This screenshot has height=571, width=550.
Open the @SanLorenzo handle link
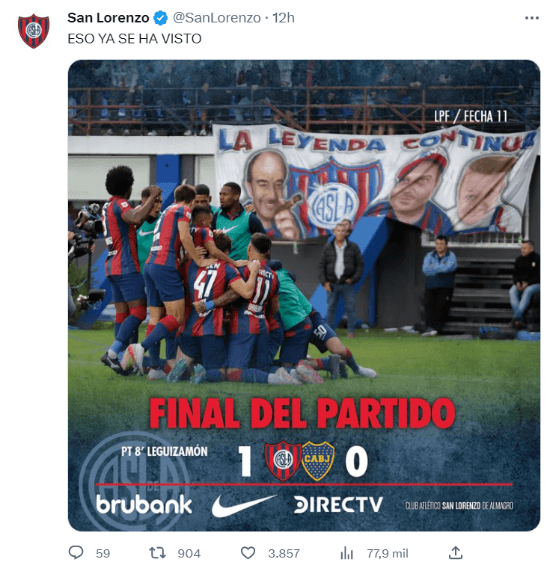(217, 18)
